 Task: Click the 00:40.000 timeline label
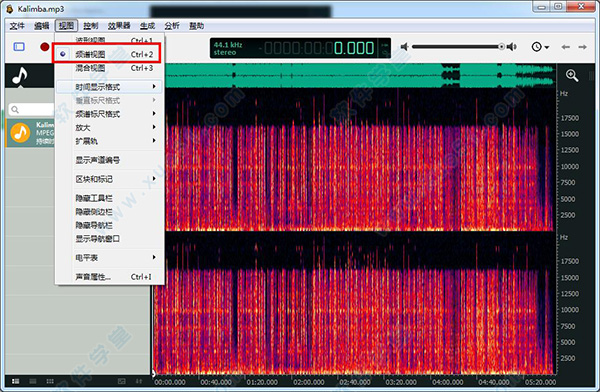[216, 382]
